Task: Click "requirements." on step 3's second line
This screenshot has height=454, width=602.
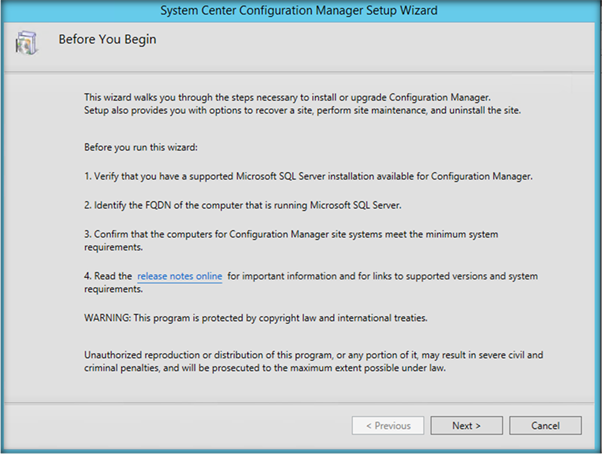Action: [113, 247]
